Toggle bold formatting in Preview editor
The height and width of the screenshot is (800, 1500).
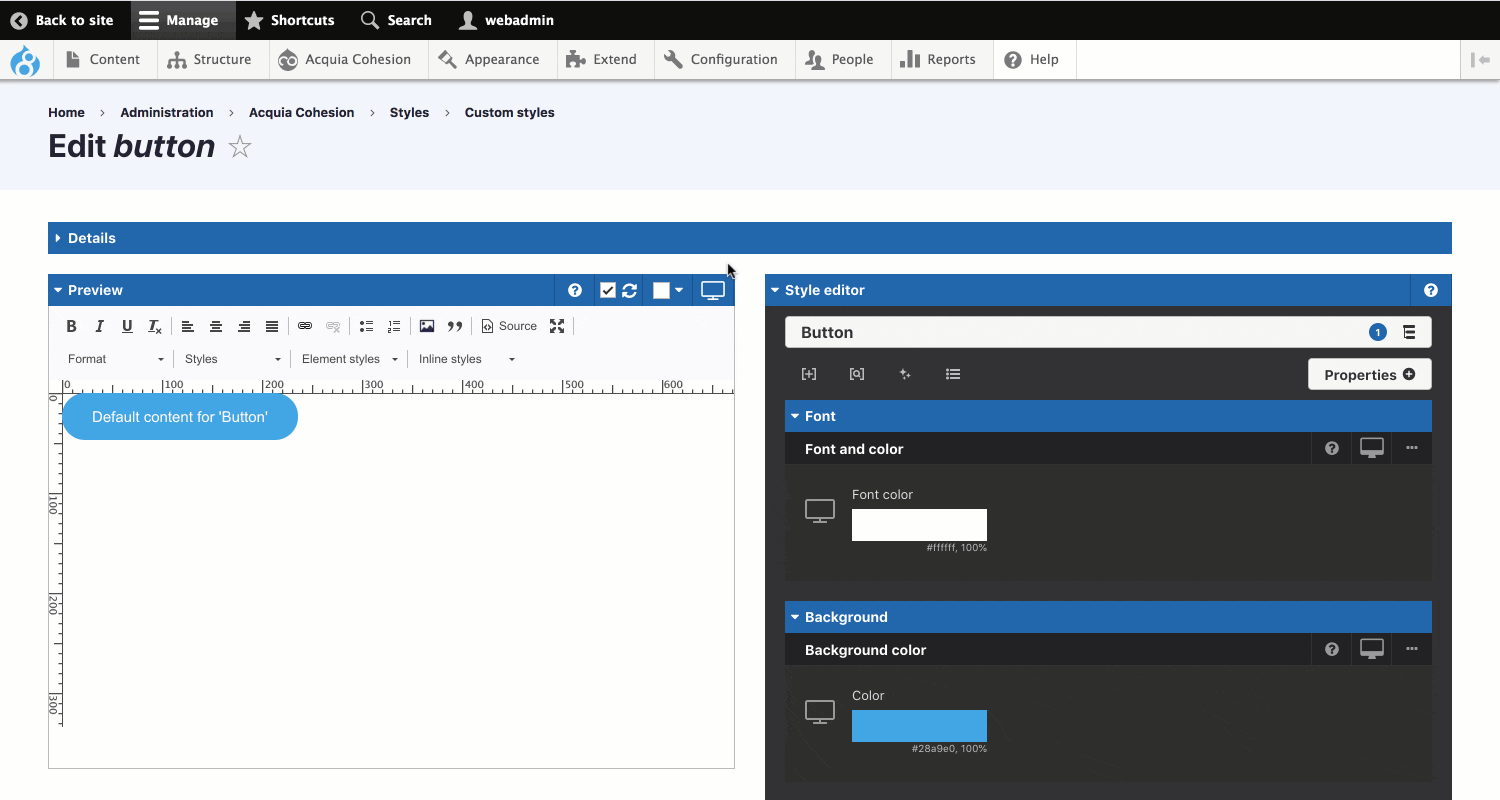click(x=71, y=326)
